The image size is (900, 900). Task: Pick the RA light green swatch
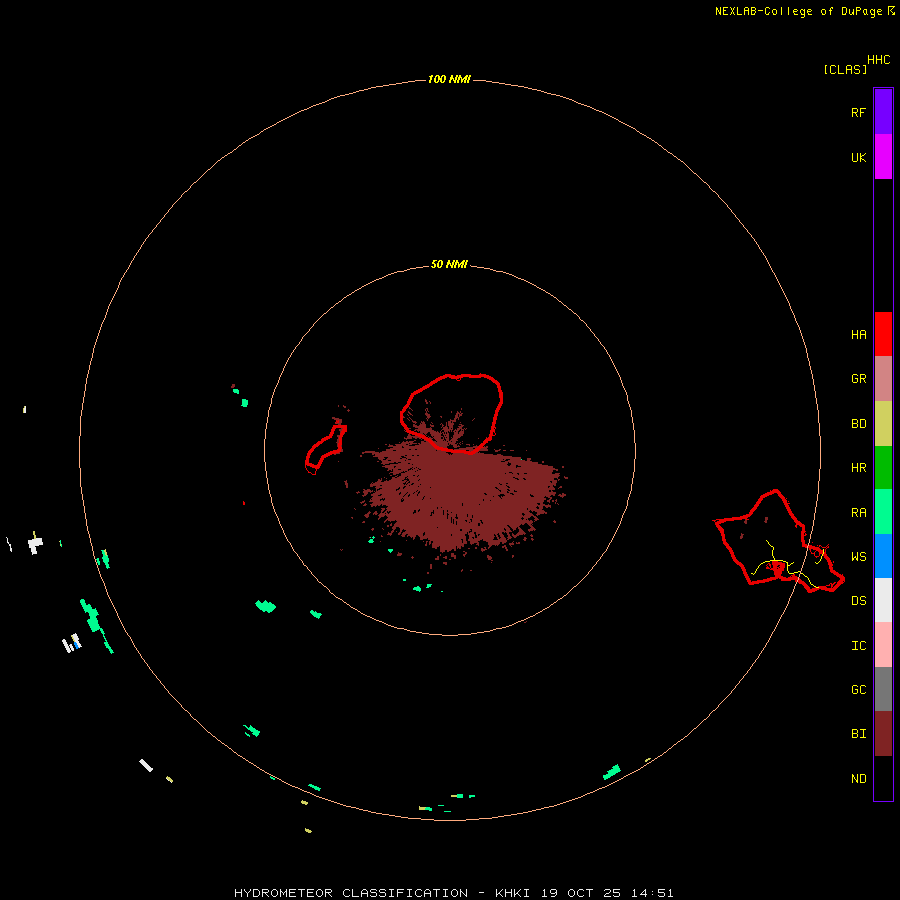click(x=883, y=512)
